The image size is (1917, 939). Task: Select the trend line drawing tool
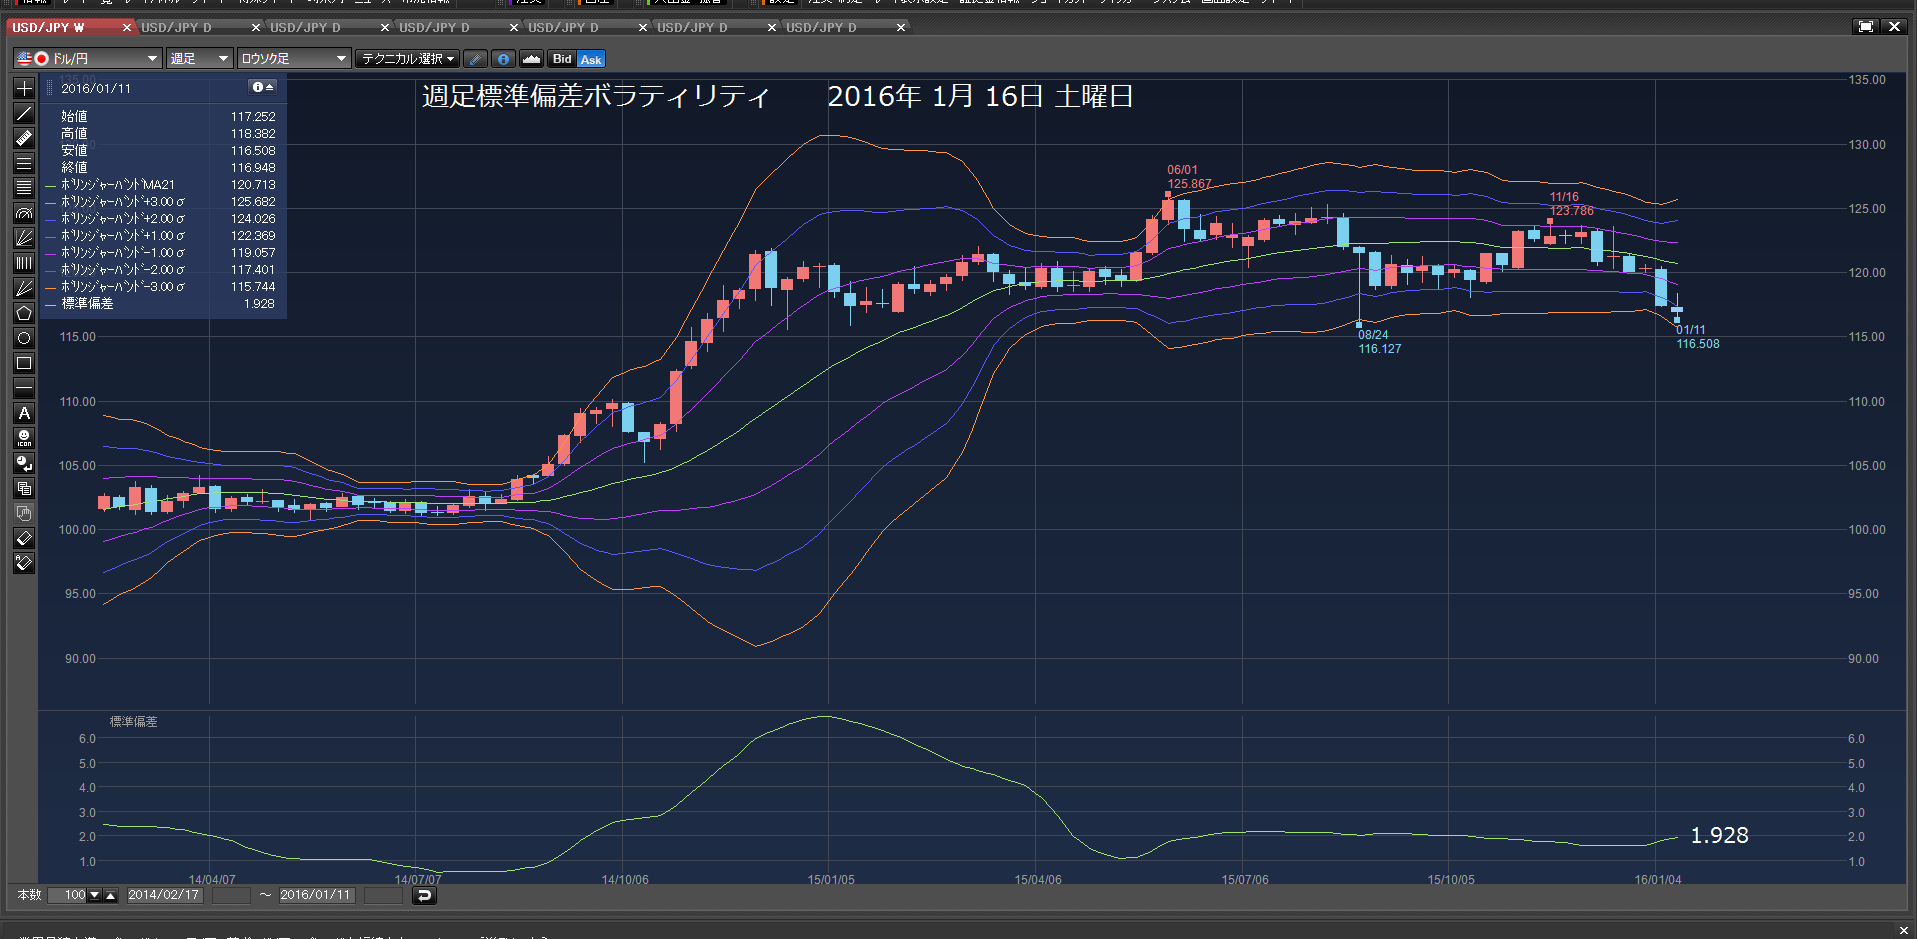click(x=24, y=114)
